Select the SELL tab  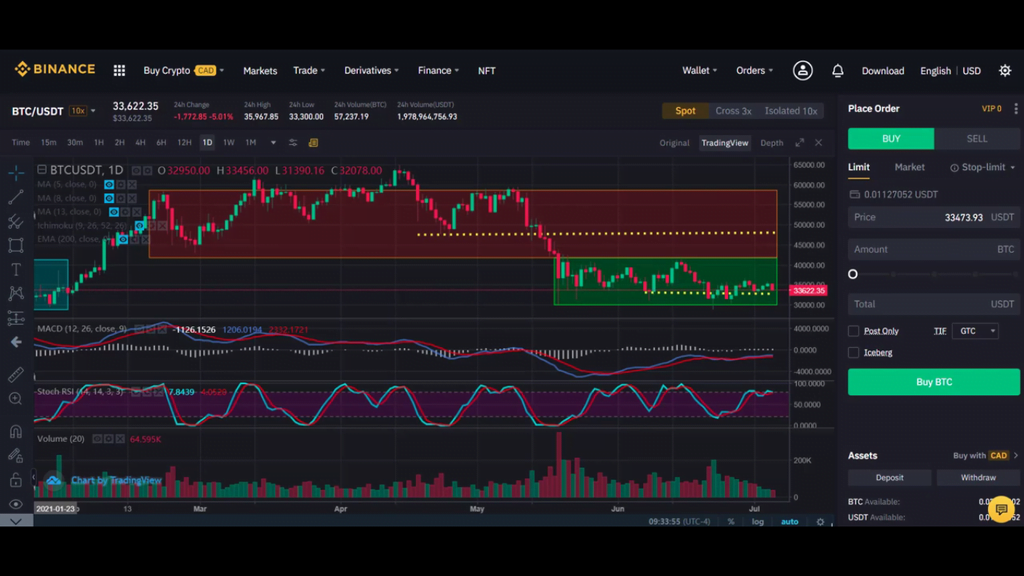click(977, 138)
